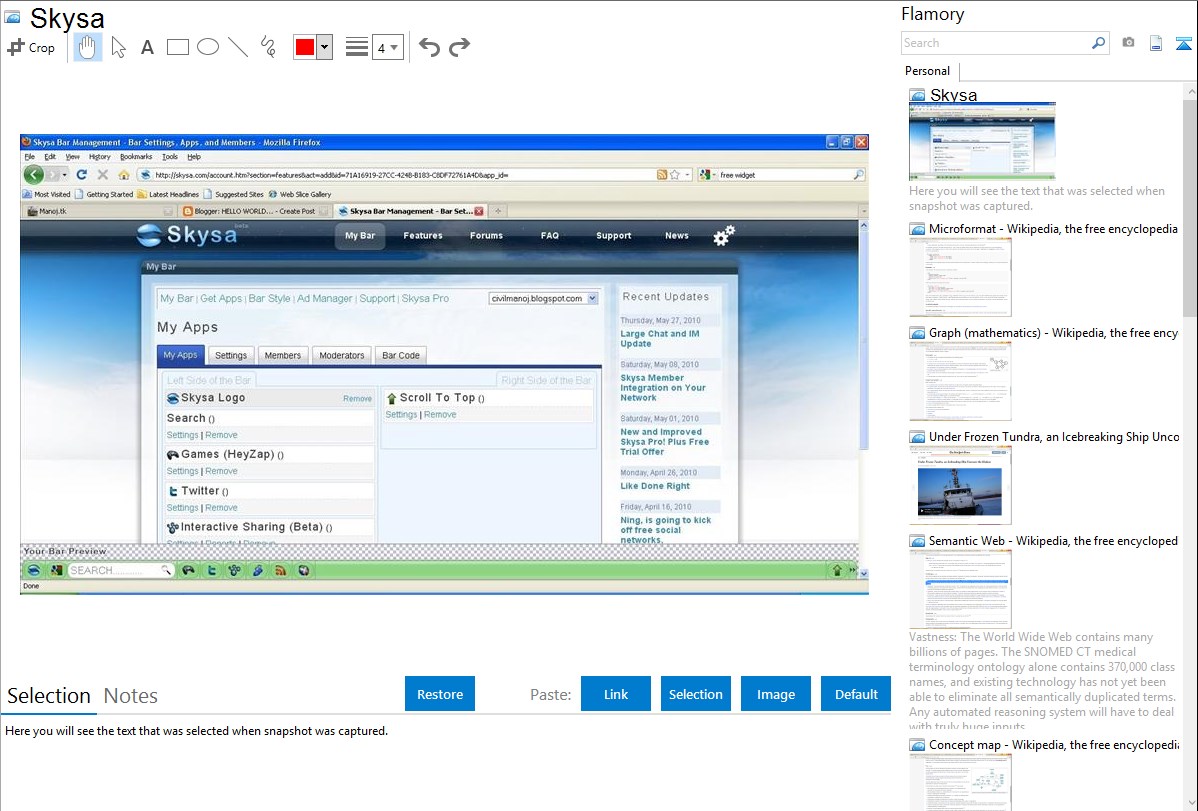This screenshot has width=1198, height=811.
Task: Click the Paste Image button
Action: 775,694
